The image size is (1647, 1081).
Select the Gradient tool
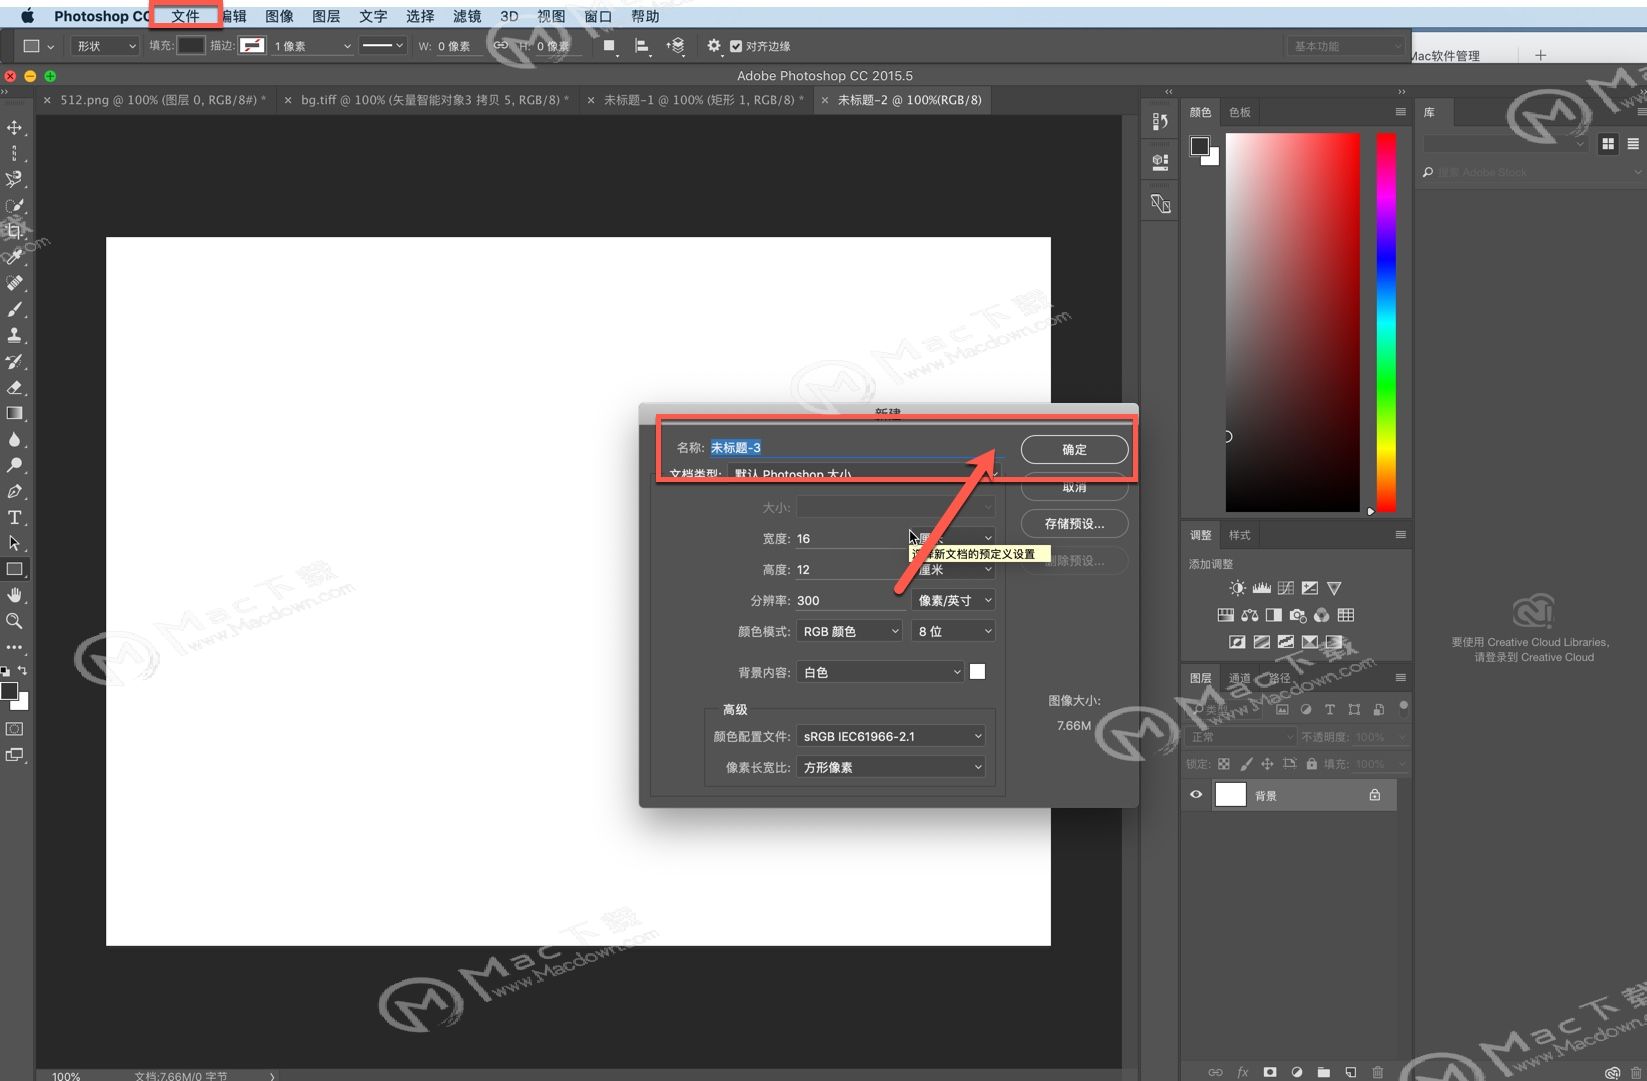[15, 414]
